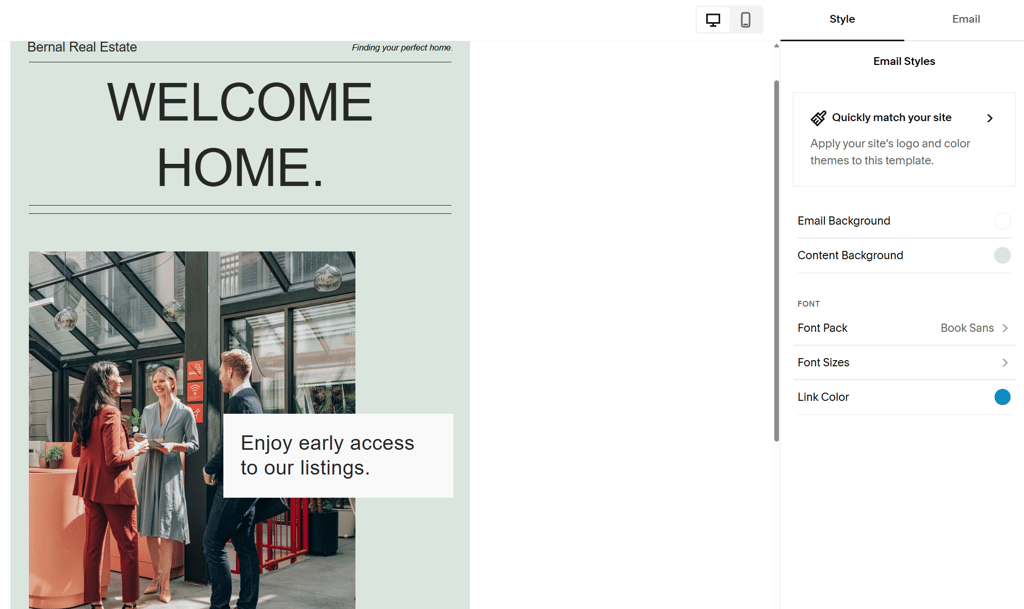Click the Bernal Real Estate header text
The width and height of the screenshot is (1024, 609).
(x=82, y=47)
